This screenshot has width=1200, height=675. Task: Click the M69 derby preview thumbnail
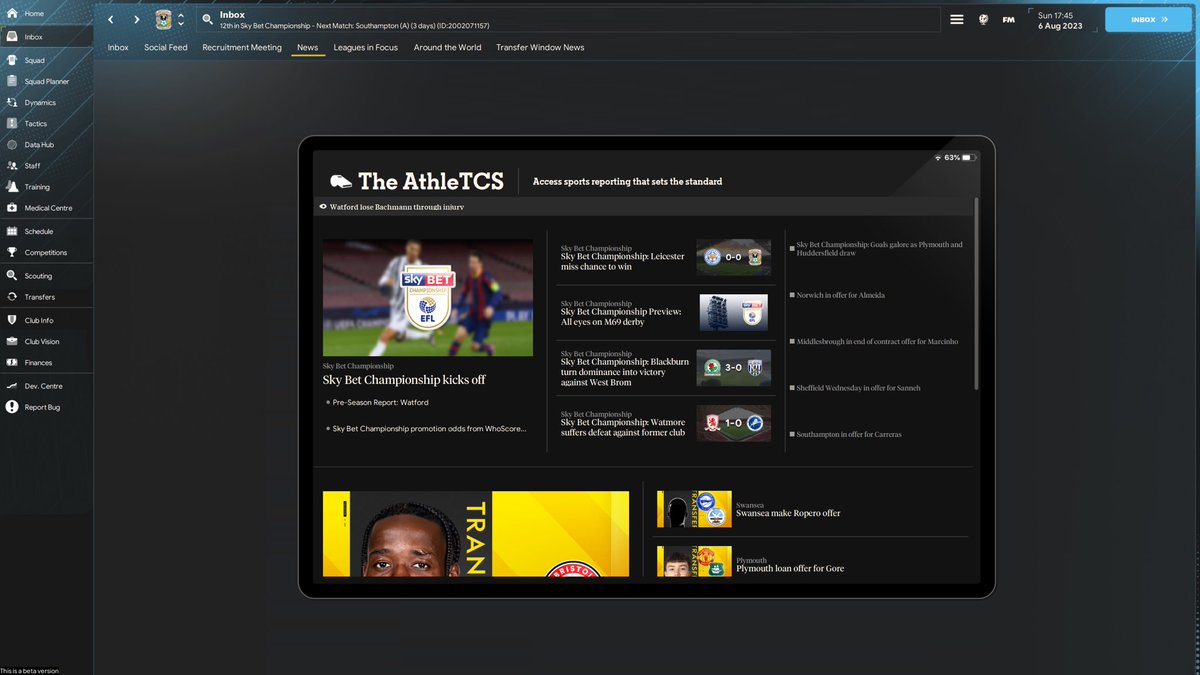tap(734, 312)
